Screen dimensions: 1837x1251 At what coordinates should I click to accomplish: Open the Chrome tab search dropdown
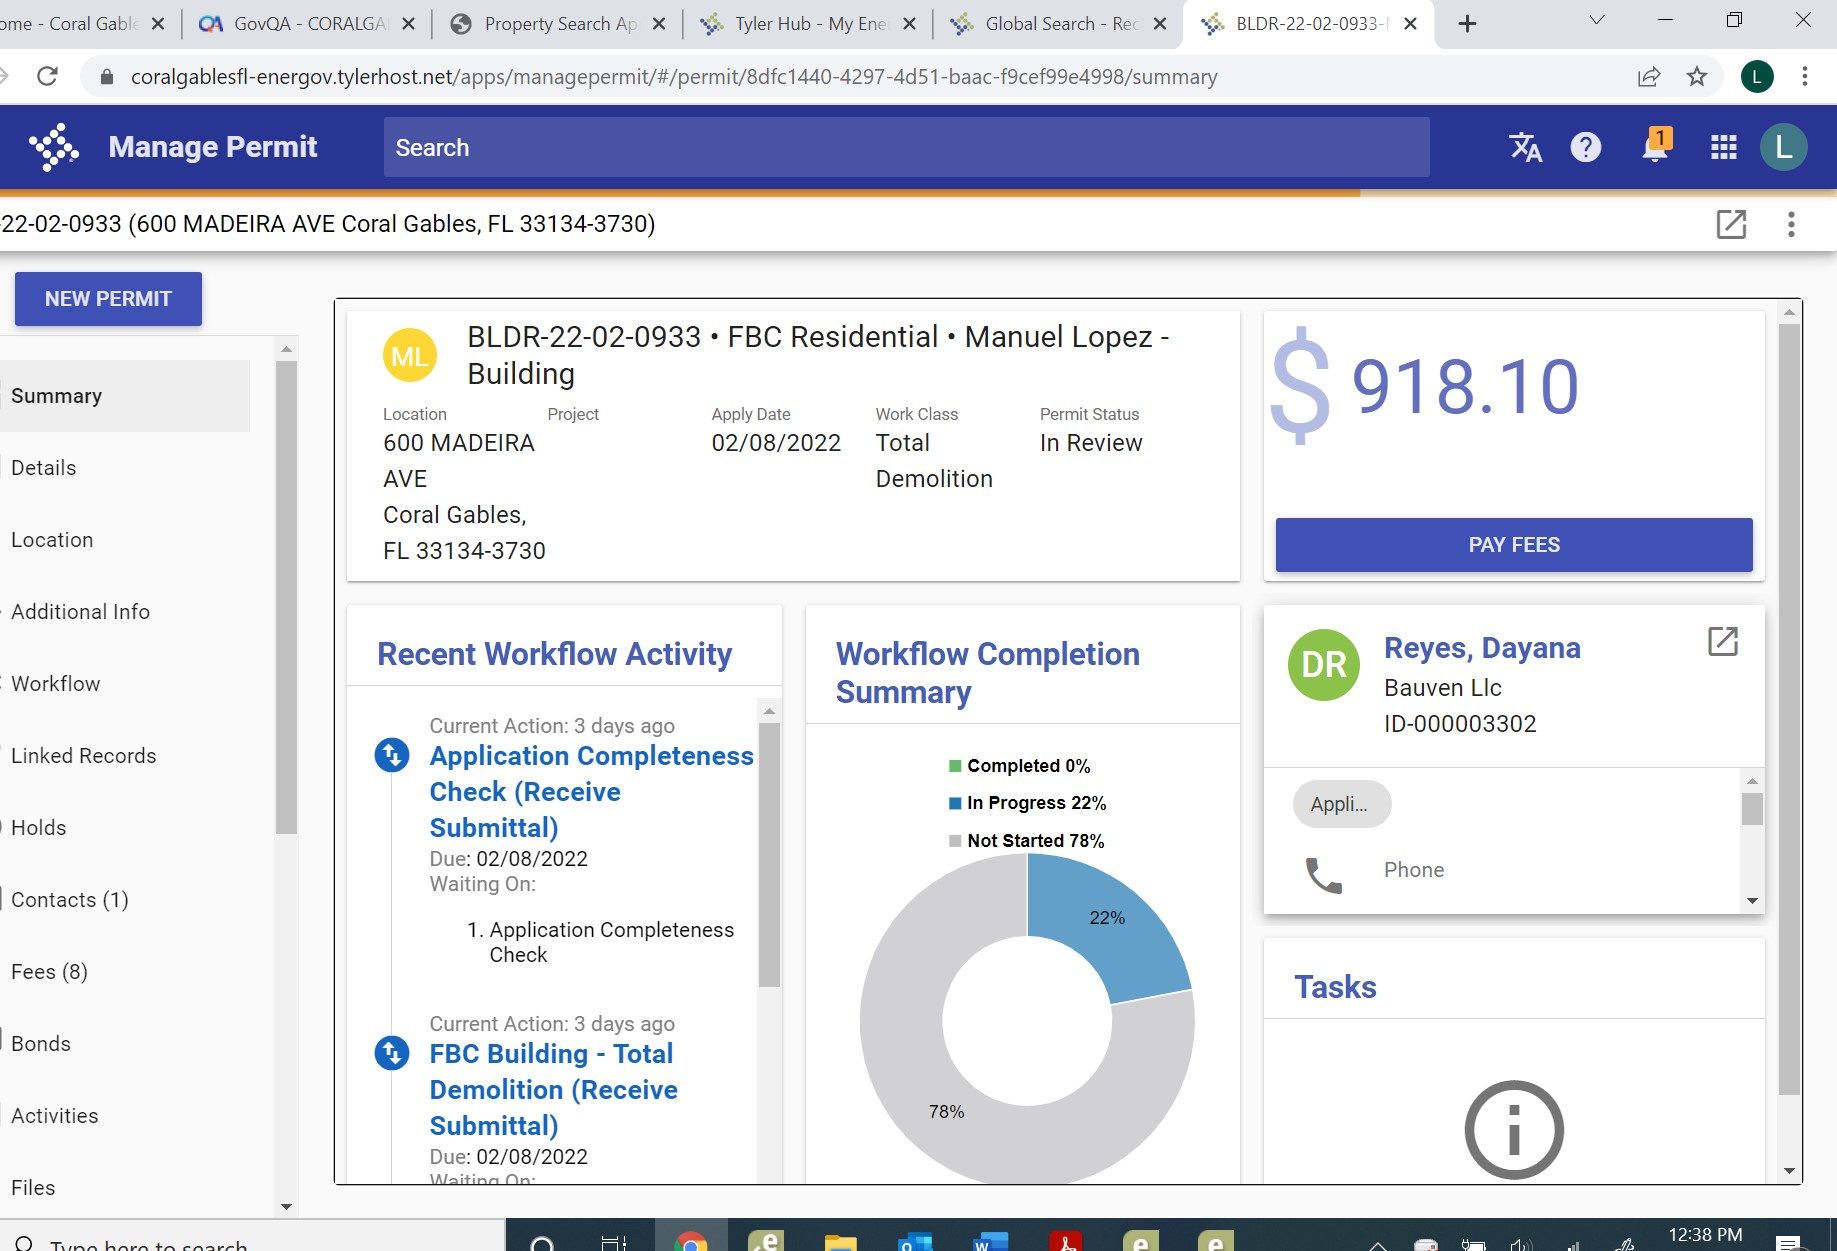(1597, 21)
